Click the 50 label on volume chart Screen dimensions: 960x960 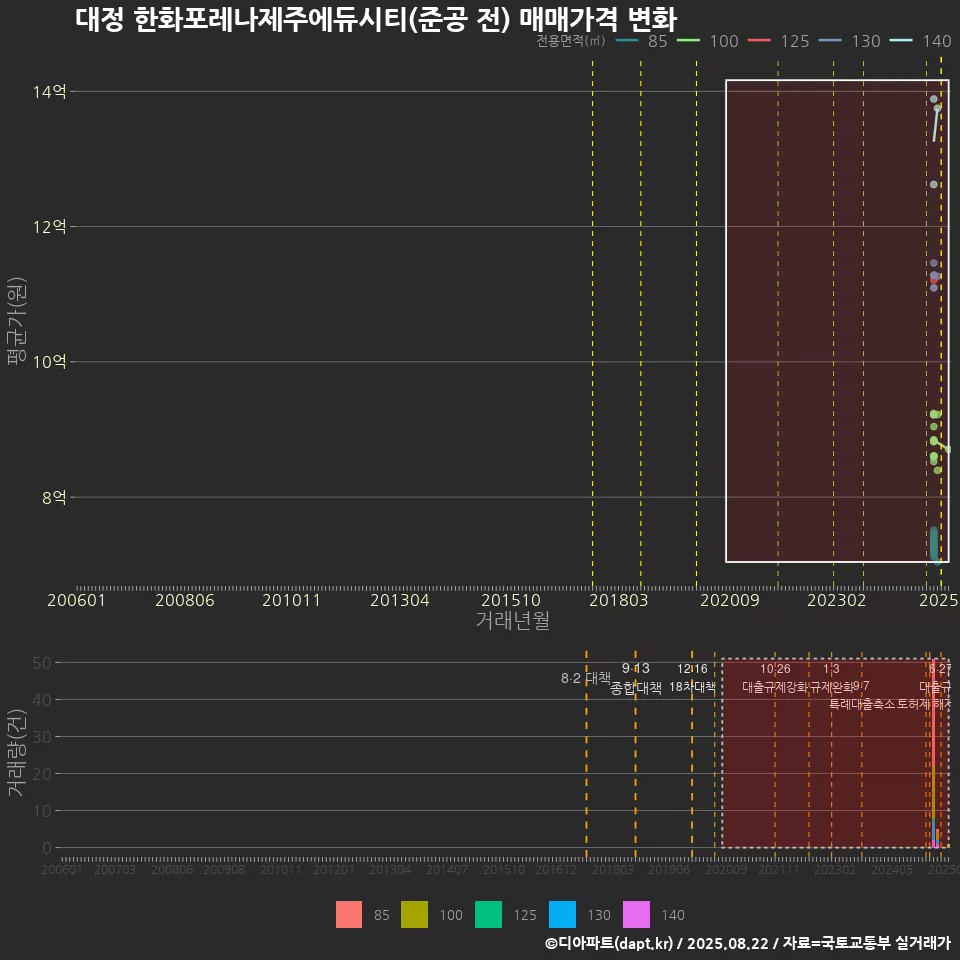[42, 663]
